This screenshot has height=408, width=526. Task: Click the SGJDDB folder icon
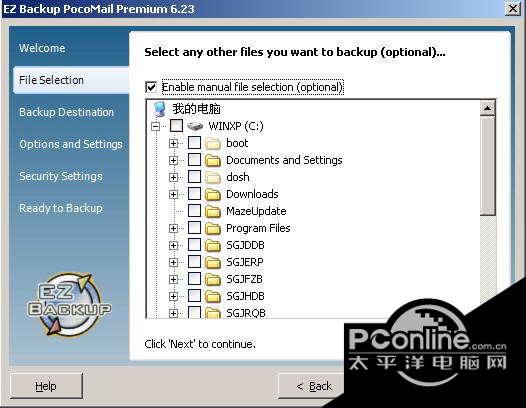point(213,246)
